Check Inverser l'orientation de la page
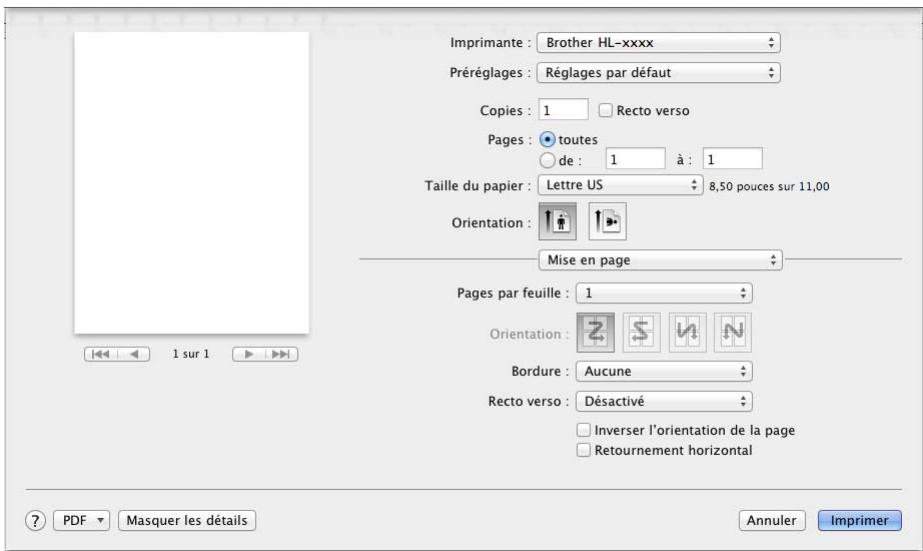This screenshot has width=923, height=551. click(583, 430)
